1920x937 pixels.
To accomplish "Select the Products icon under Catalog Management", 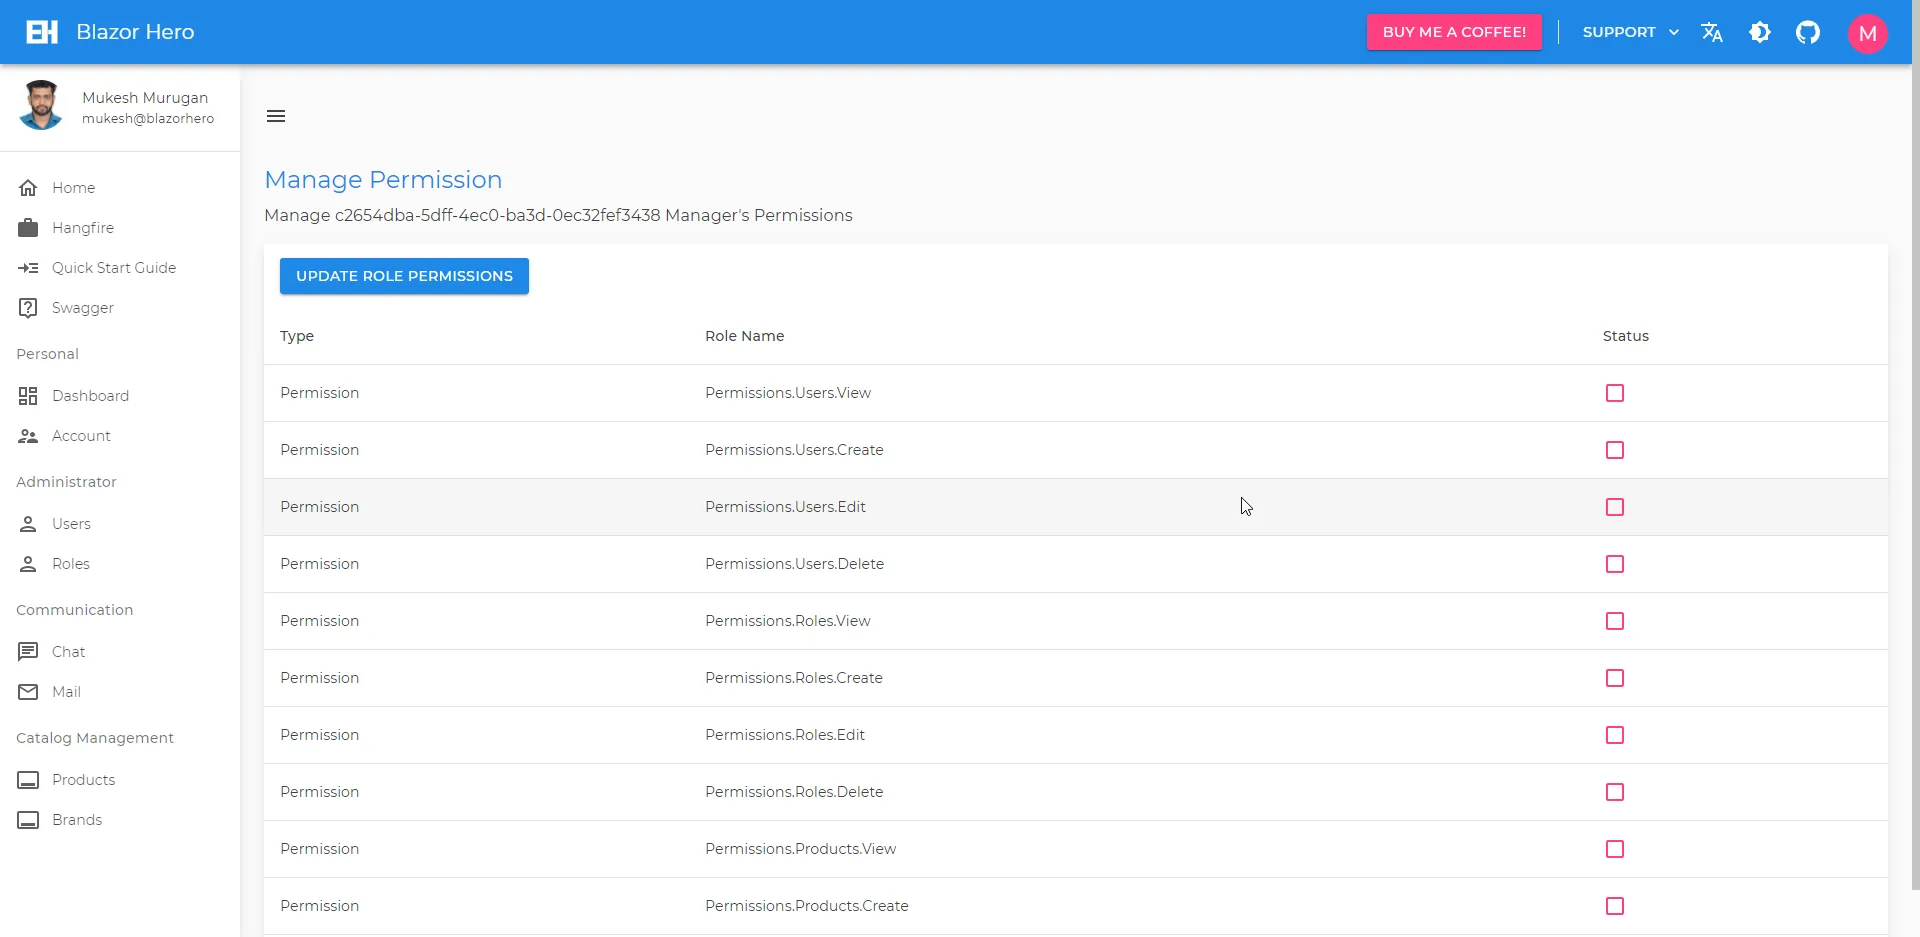I will (x=28, y=780).
